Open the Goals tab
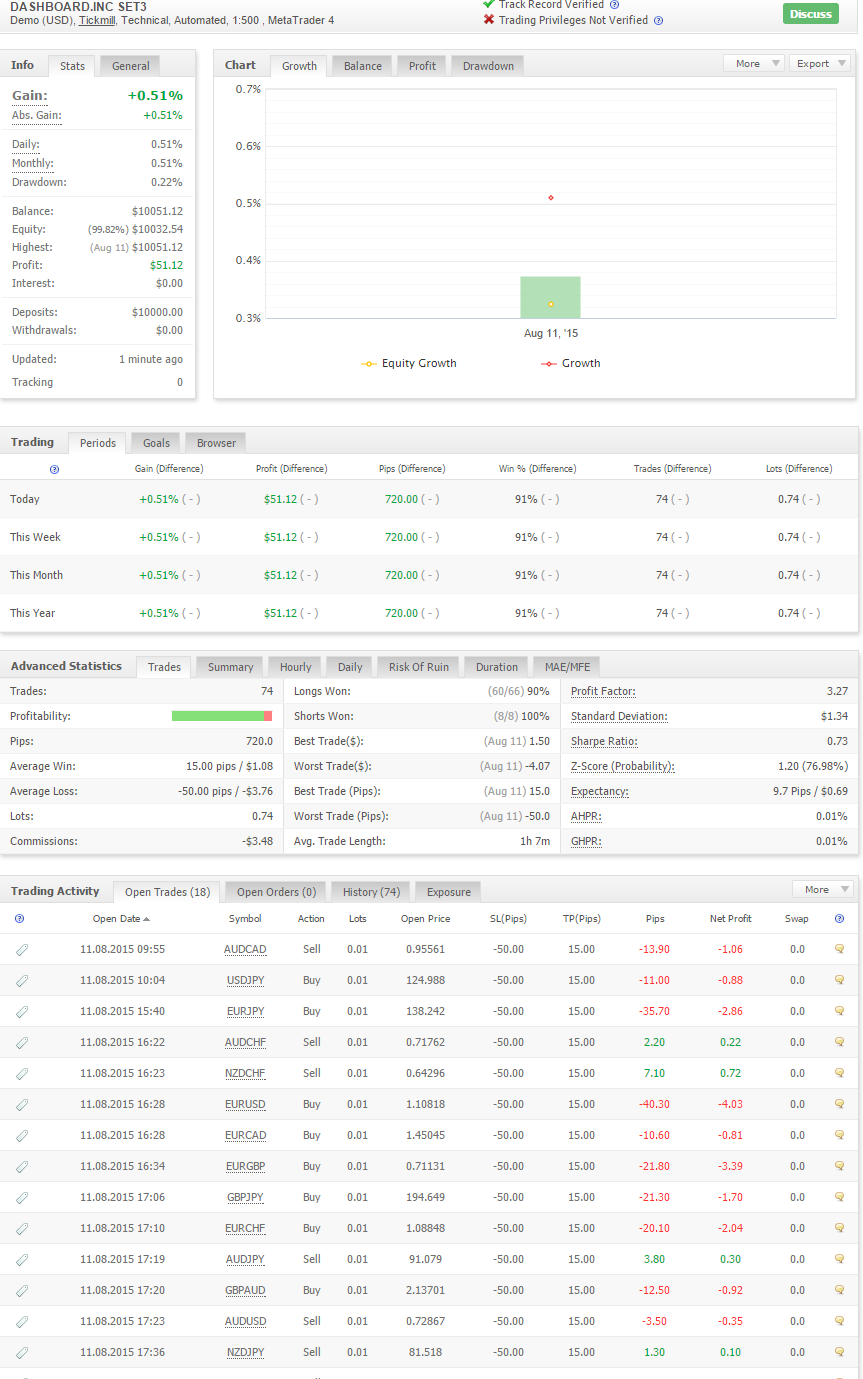The image size is (863, 1379). coord(156,443)
